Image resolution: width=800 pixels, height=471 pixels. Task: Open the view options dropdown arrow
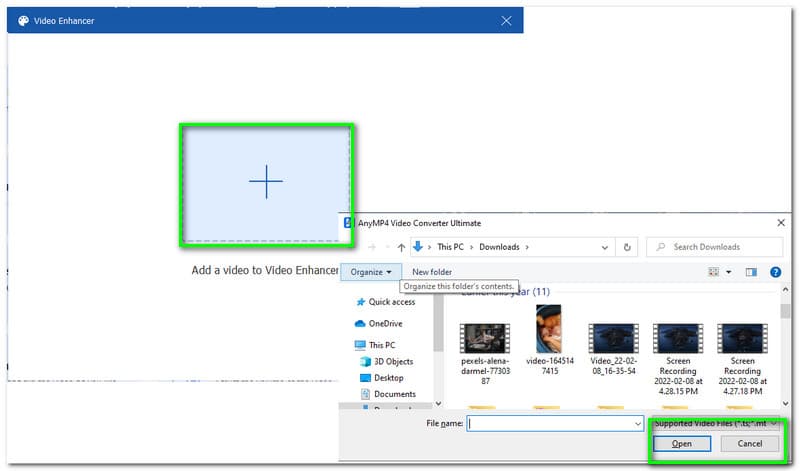(x=729, y=272)
